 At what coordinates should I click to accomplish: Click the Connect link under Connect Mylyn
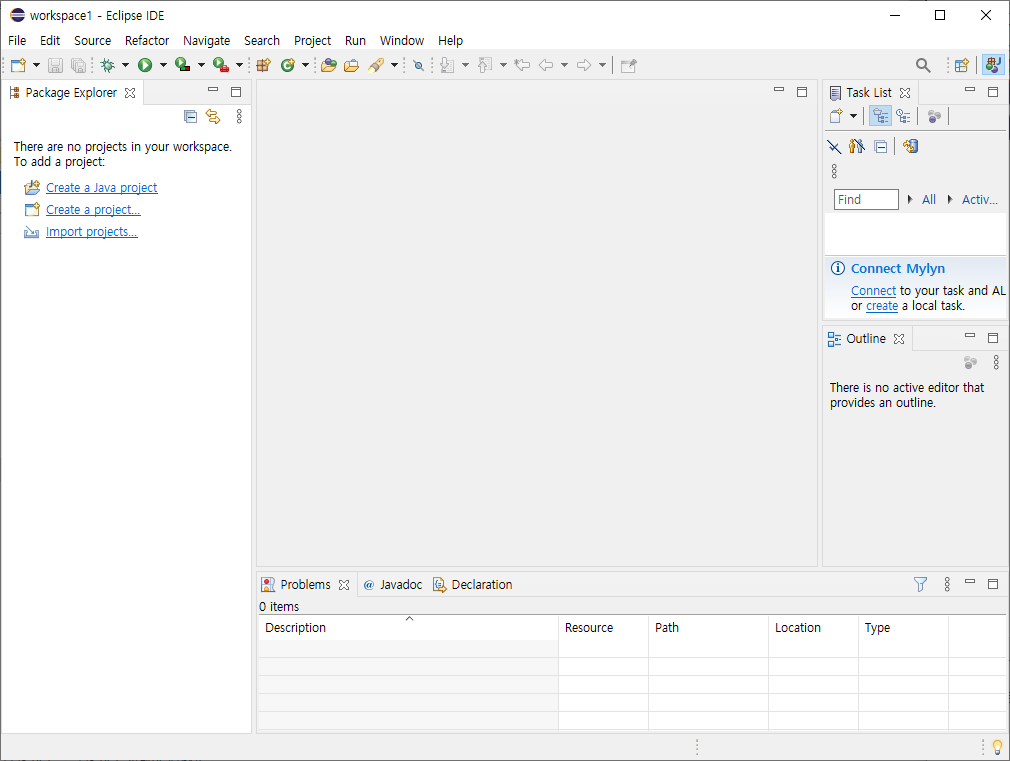tap(873, 291)
